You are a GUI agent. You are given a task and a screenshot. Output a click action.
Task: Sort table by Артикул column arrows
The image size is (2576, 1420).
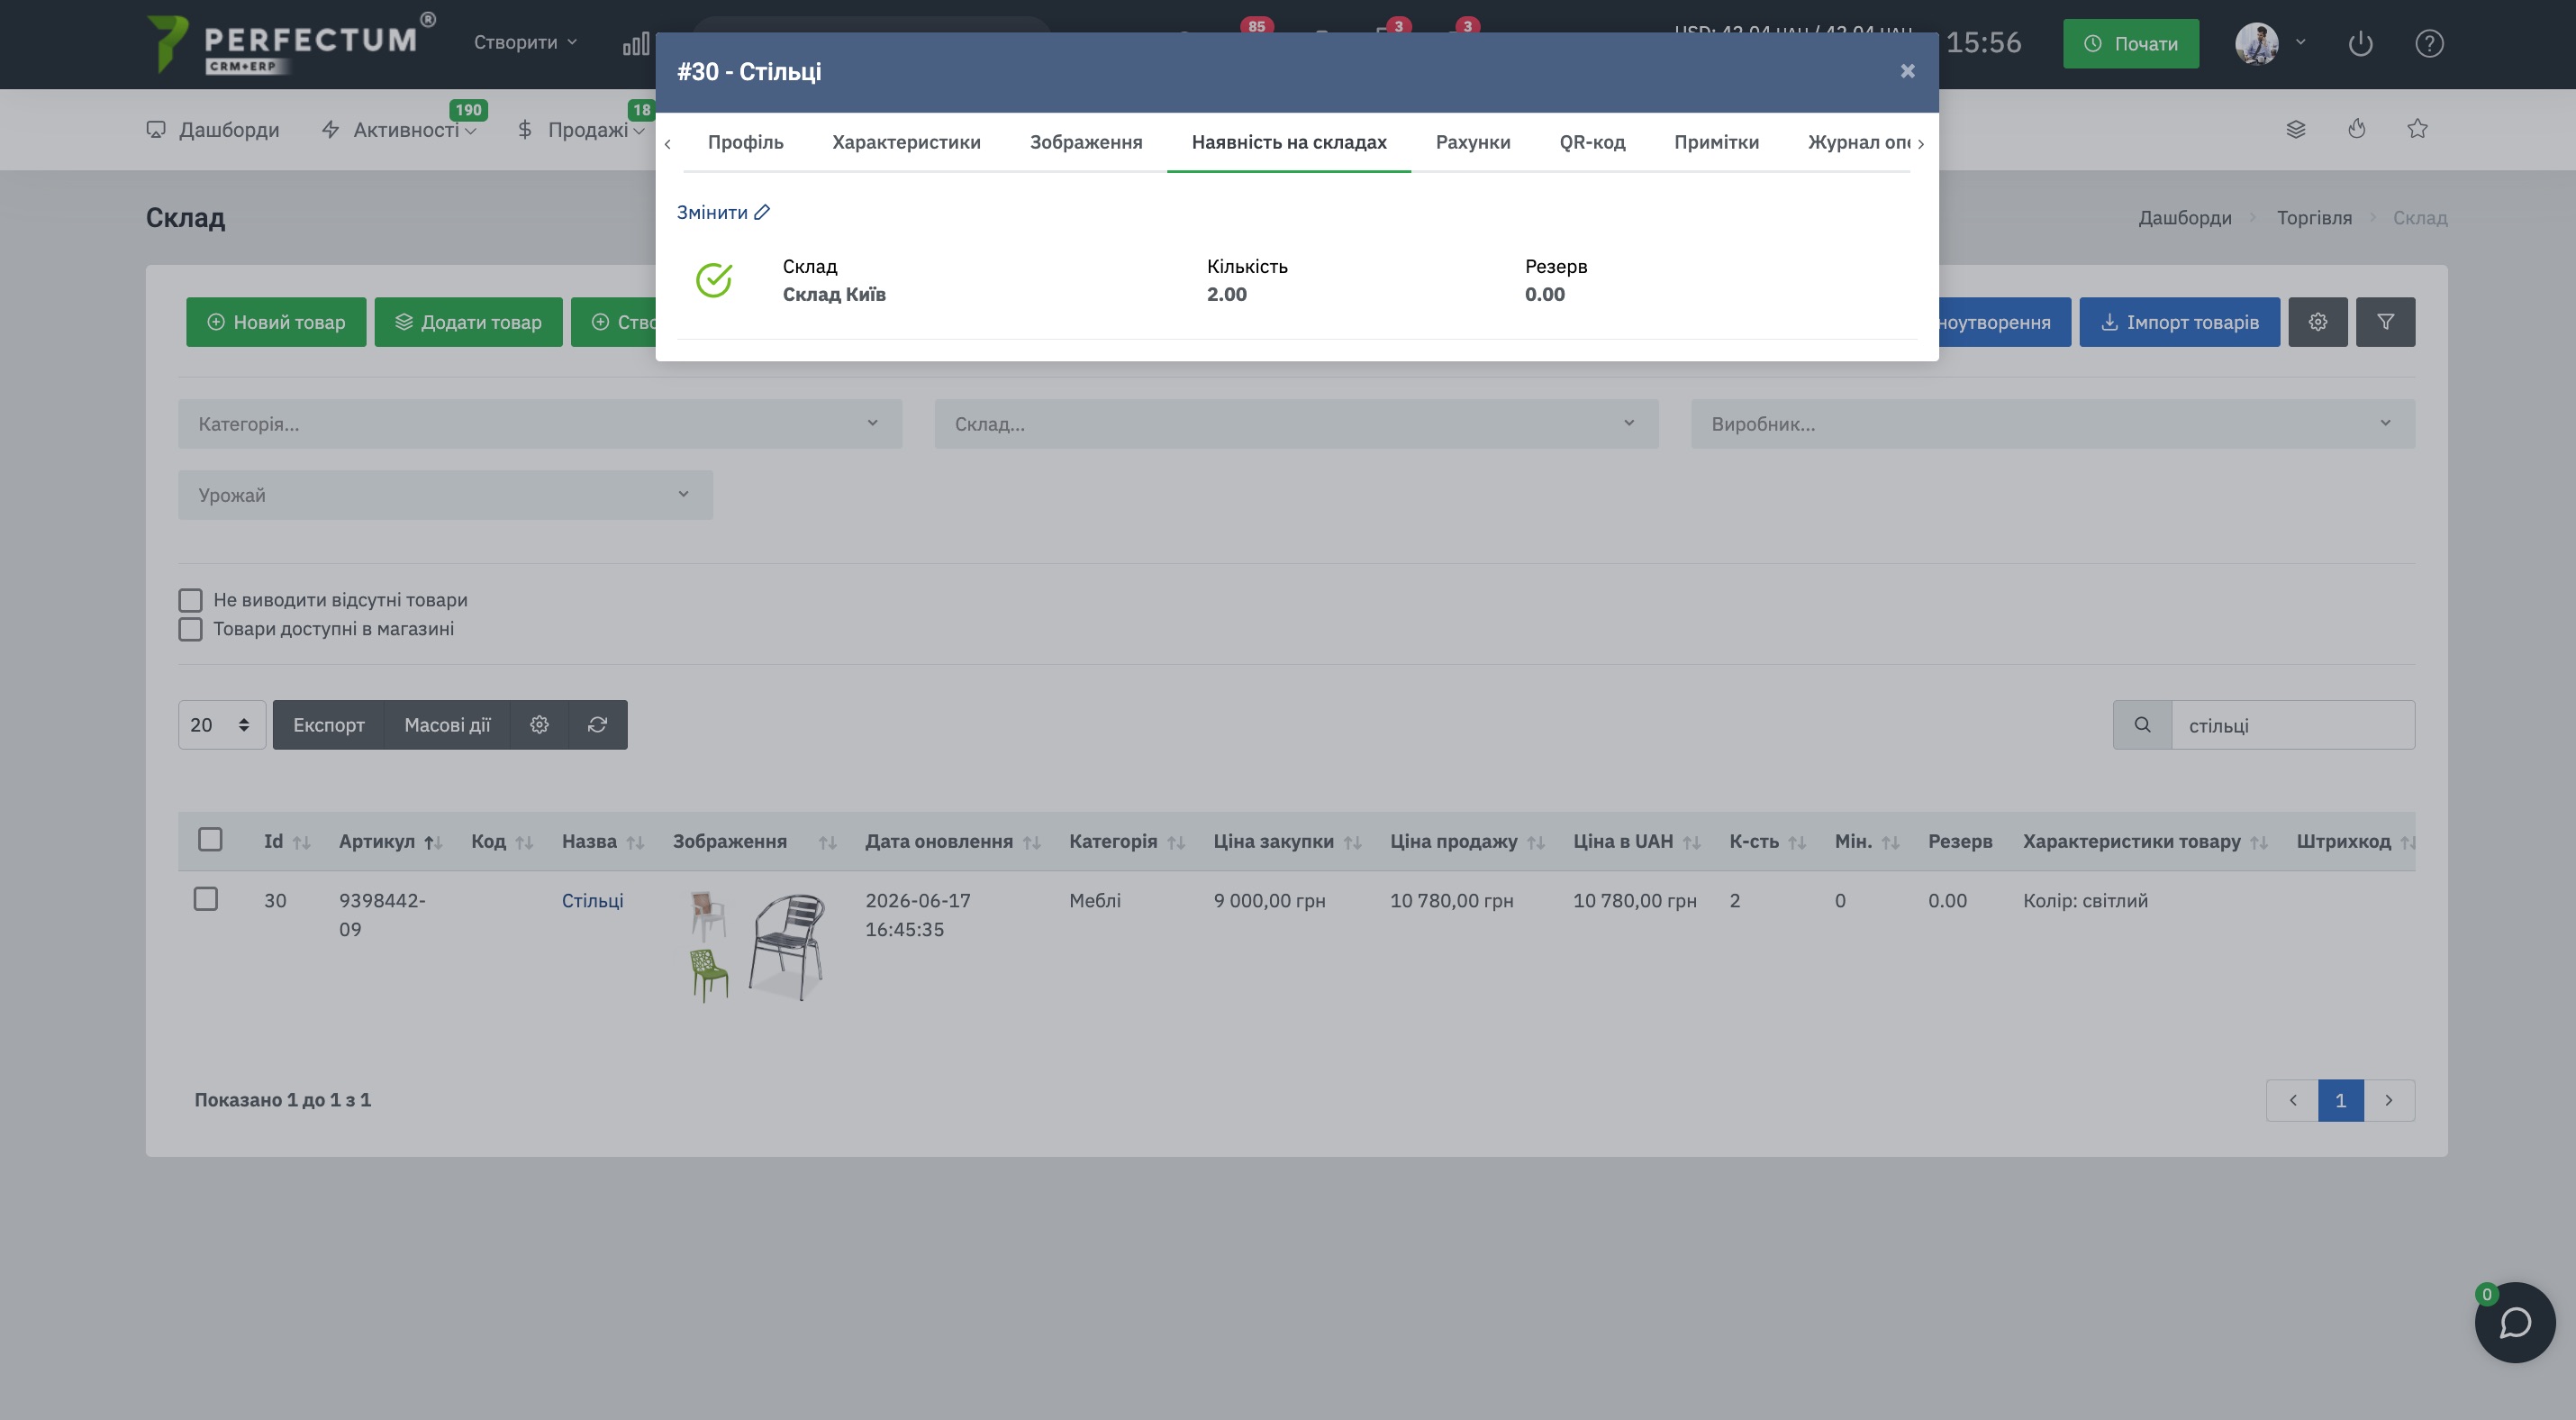(433, 843)
